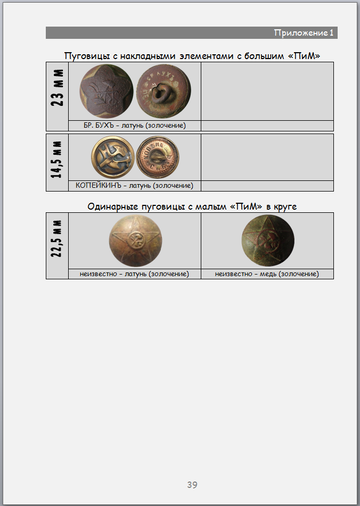Click the Приложение 1 header bar
This screenshot has width=360, height=506.
192,33
